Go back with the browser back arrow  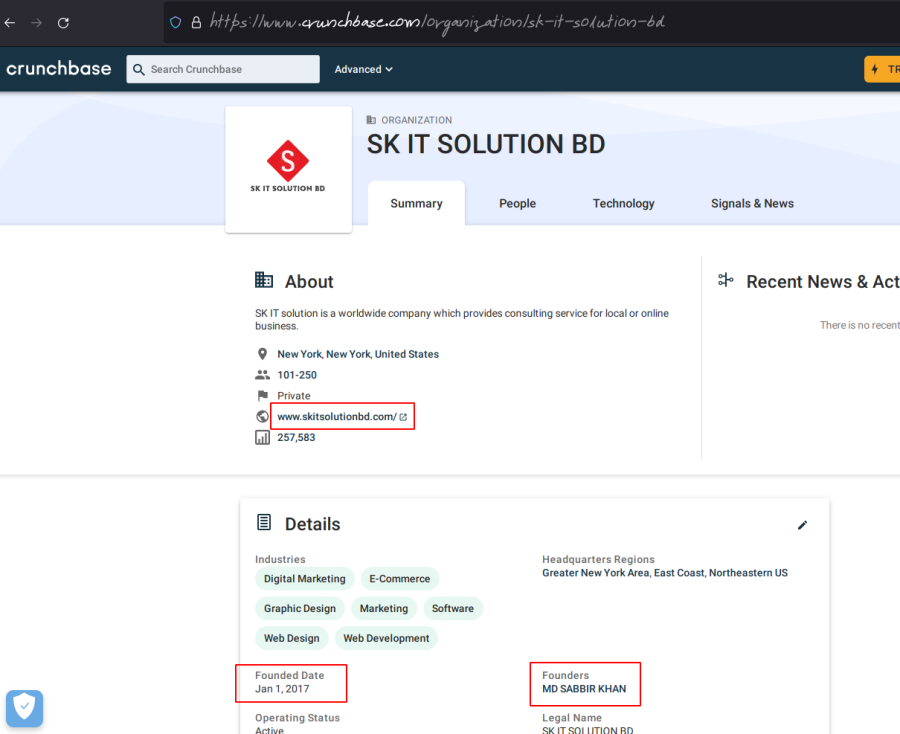tap(10, 23)
